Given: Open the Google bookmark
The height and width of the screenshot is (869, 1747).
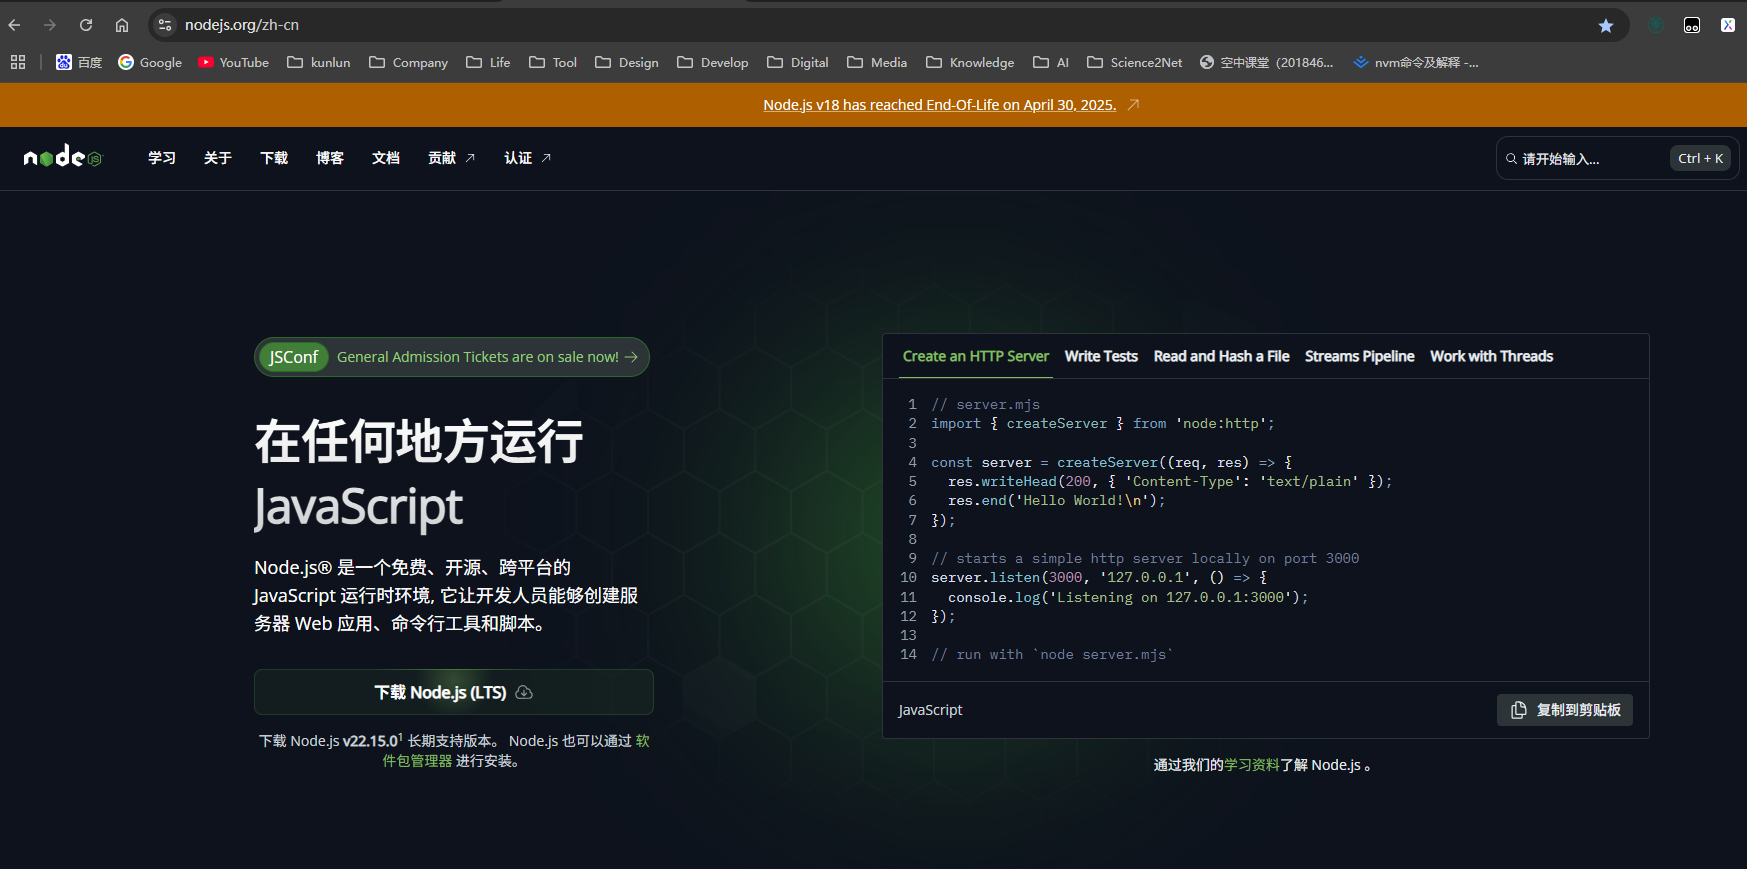Looking at the screenshot, I should point(150,62).
